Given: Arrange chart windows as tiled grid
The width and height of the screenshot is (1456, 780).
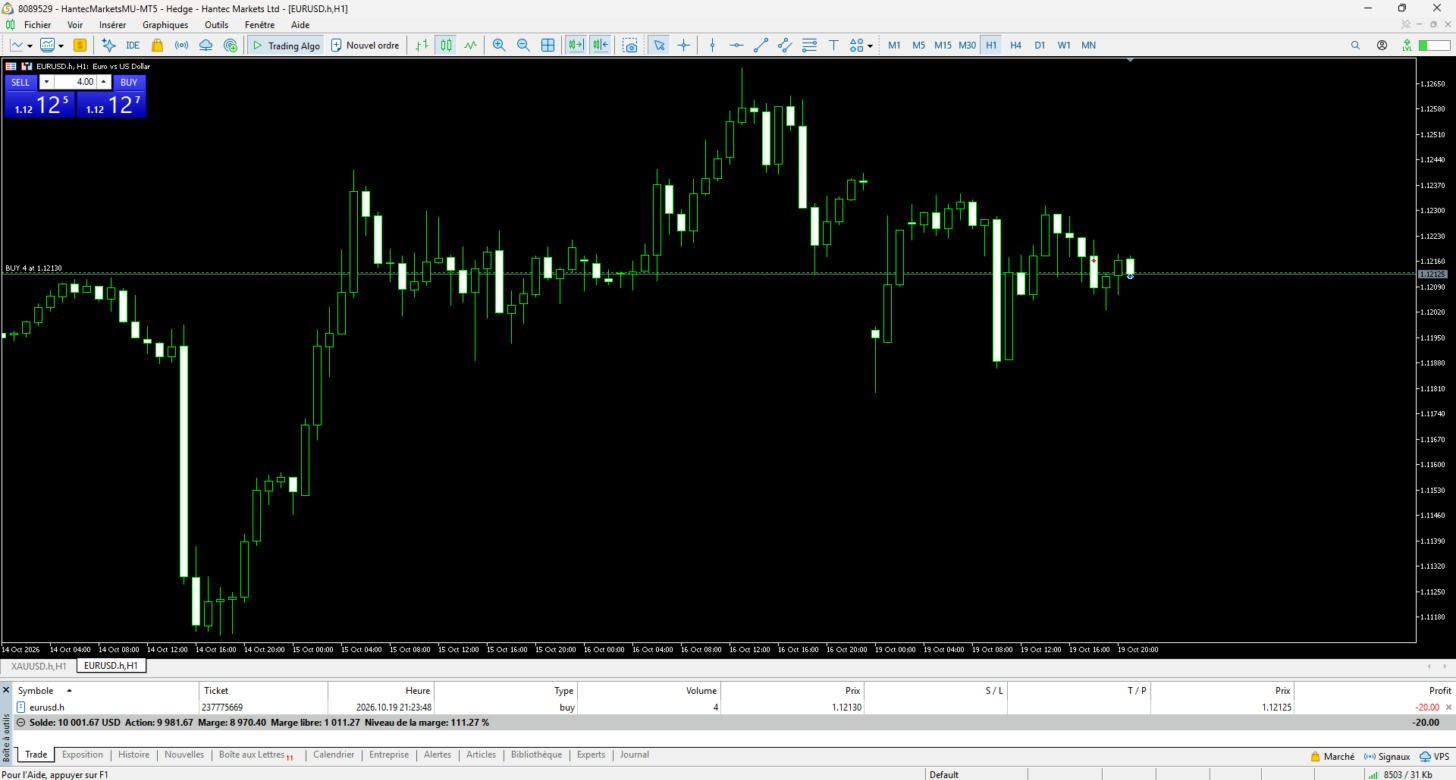Looking at the screenshot, I should click(x=548, y=45).
